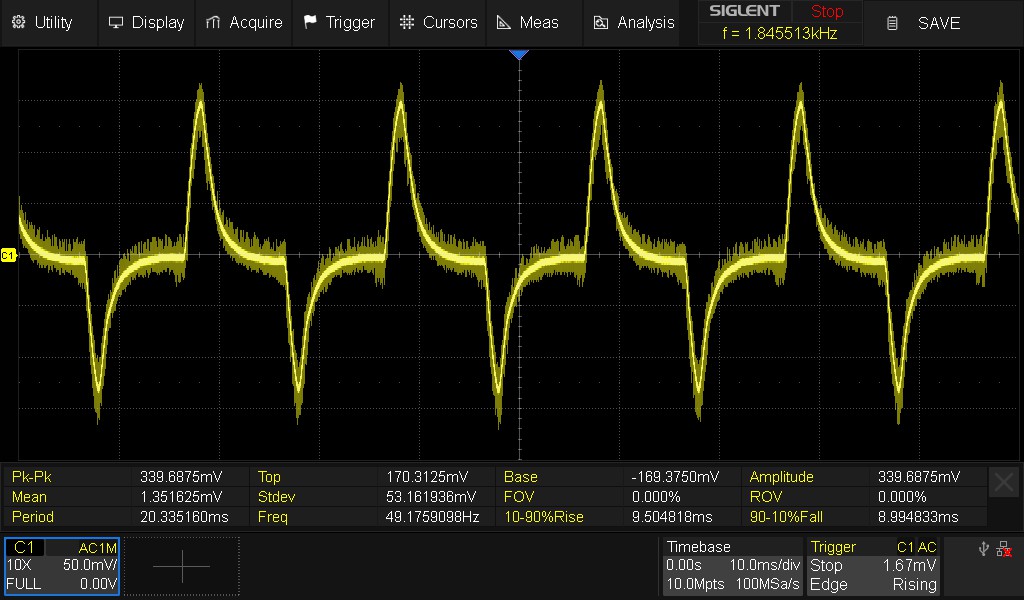The width and height of the screenshot is (1024, 600).
Task: Click the USB connection status icon
Action: [x=984, y=549]
